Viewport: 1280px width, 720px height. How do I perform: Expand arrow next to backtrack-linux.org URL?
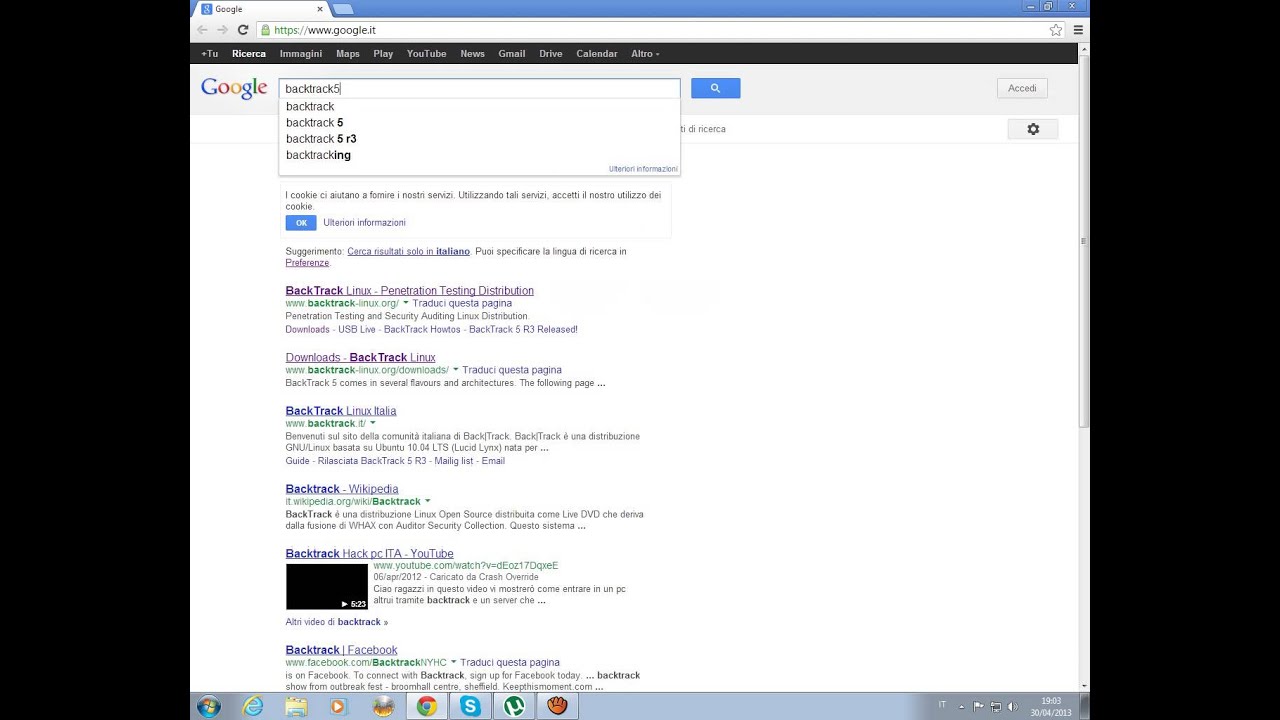point(406,303)
